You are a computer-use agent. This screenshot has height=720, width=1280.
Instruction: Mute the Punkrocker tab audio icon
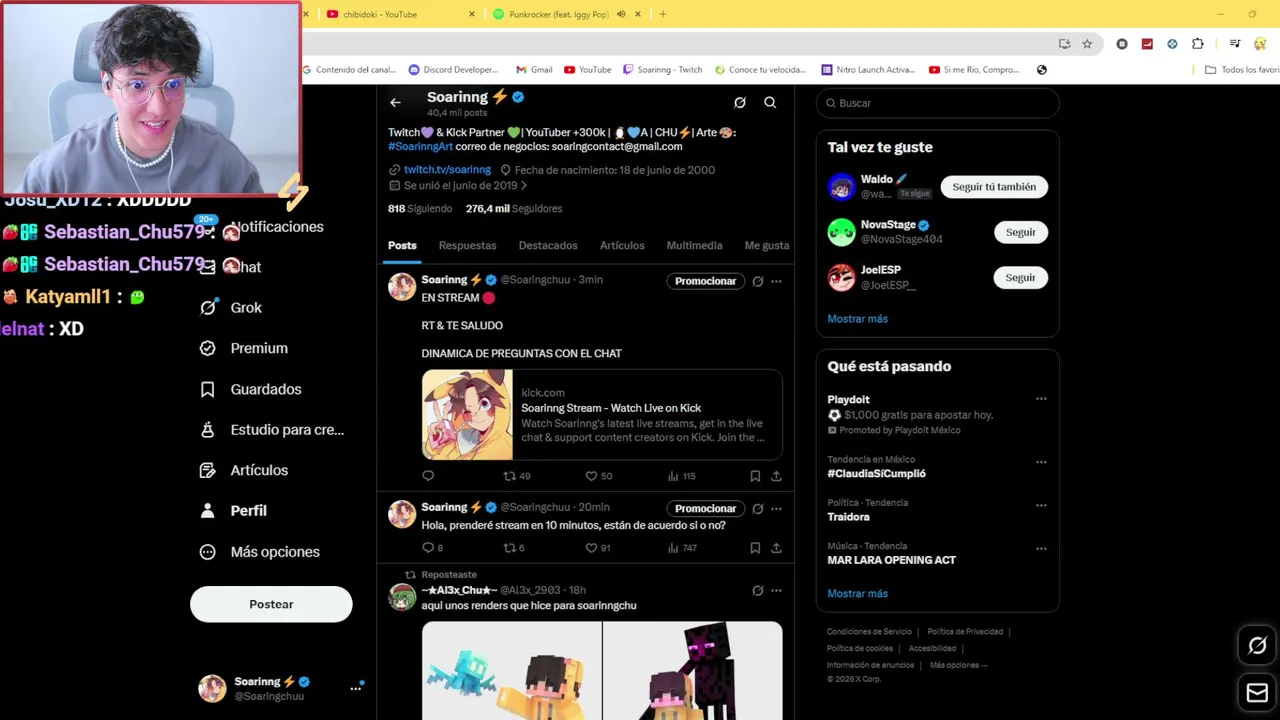click(x=621, y=14)
